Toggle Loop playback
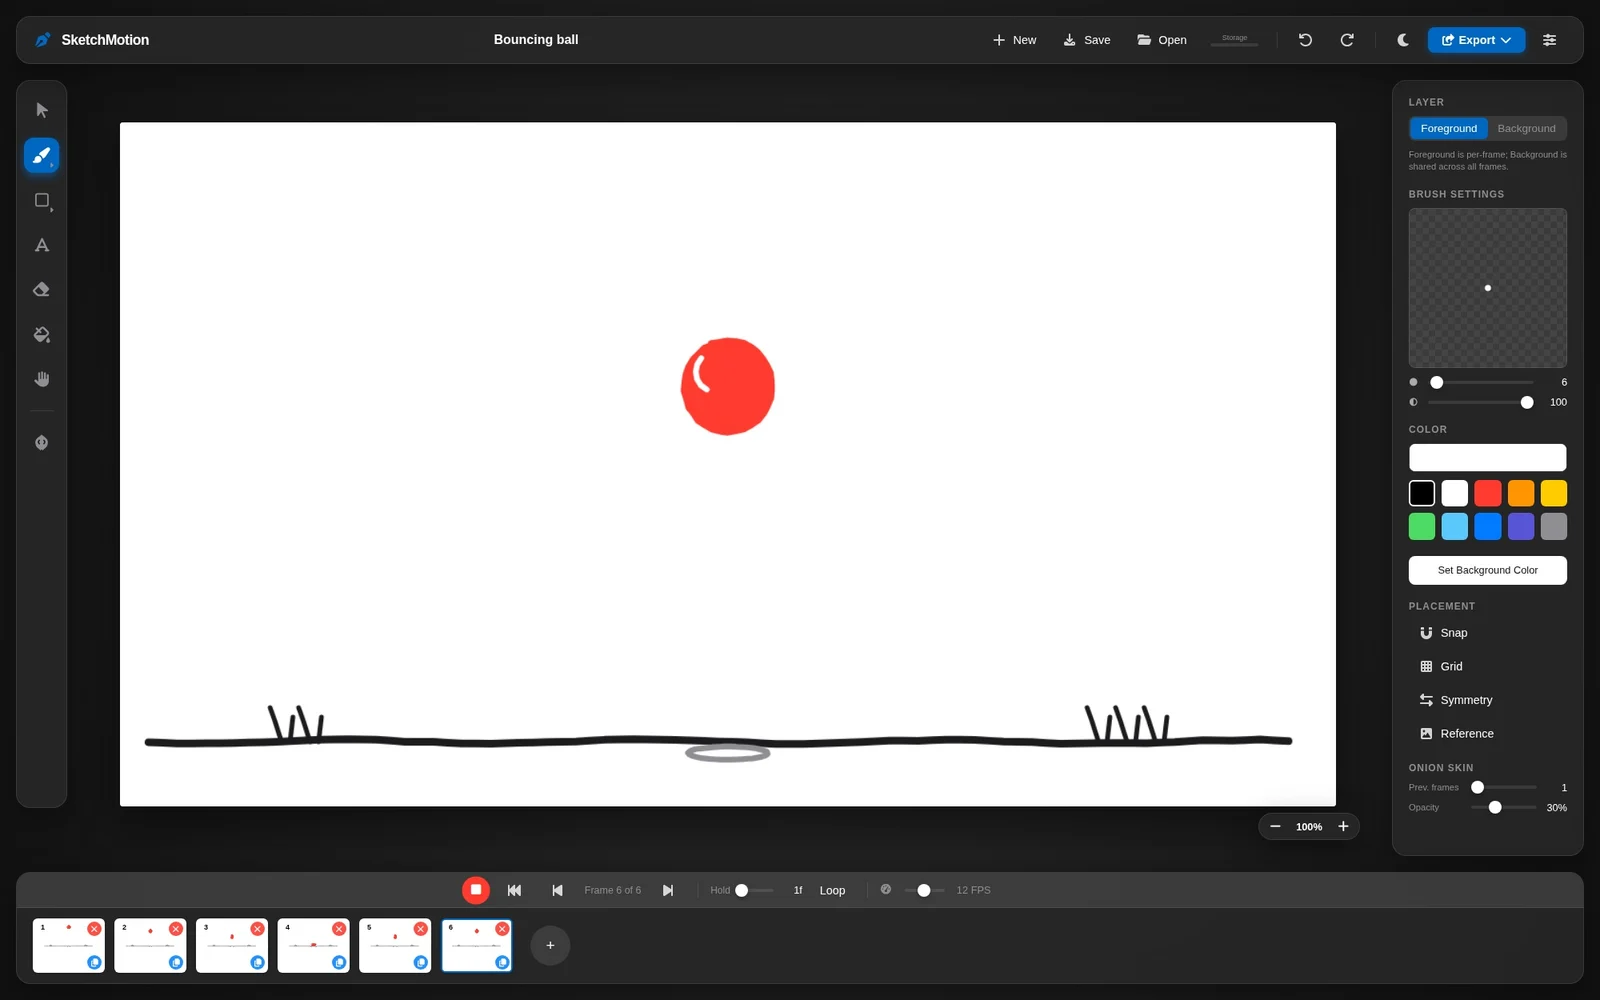 [x=832, y=890]
